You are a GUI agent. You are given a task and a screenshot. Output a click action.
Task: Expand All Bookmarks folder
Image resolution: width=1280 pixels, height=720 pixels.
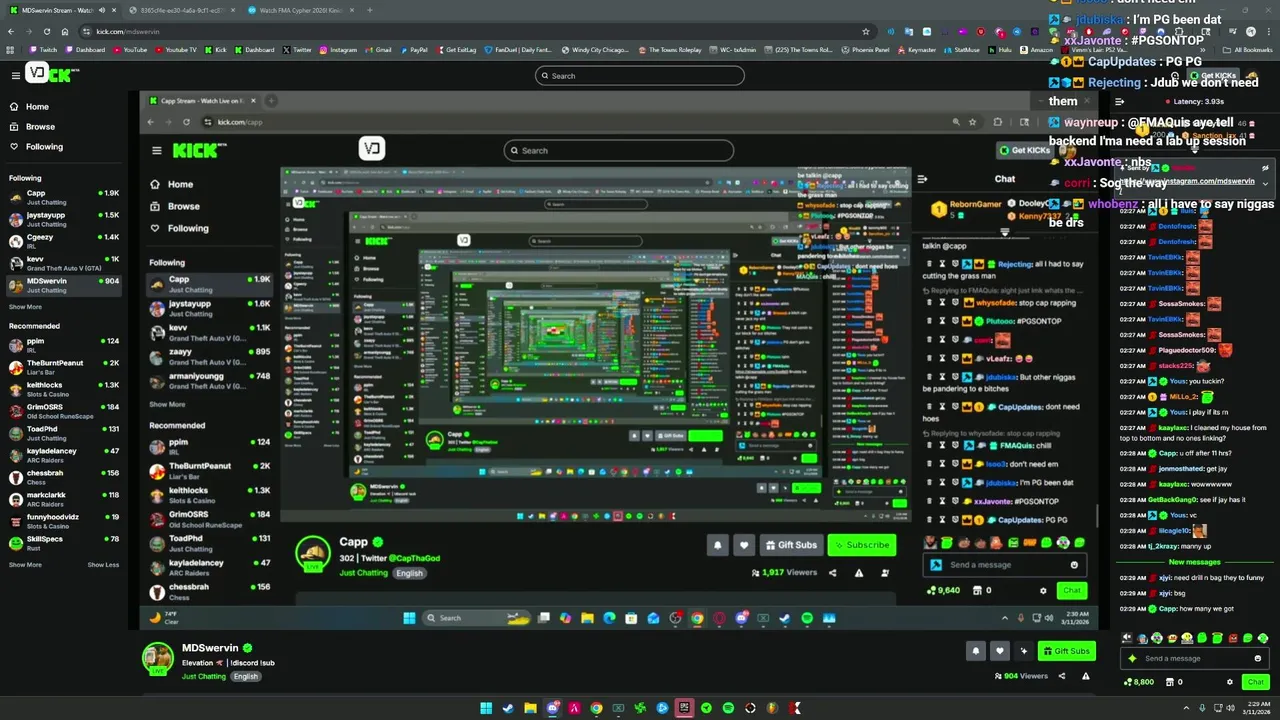(x=1248, y=49)
